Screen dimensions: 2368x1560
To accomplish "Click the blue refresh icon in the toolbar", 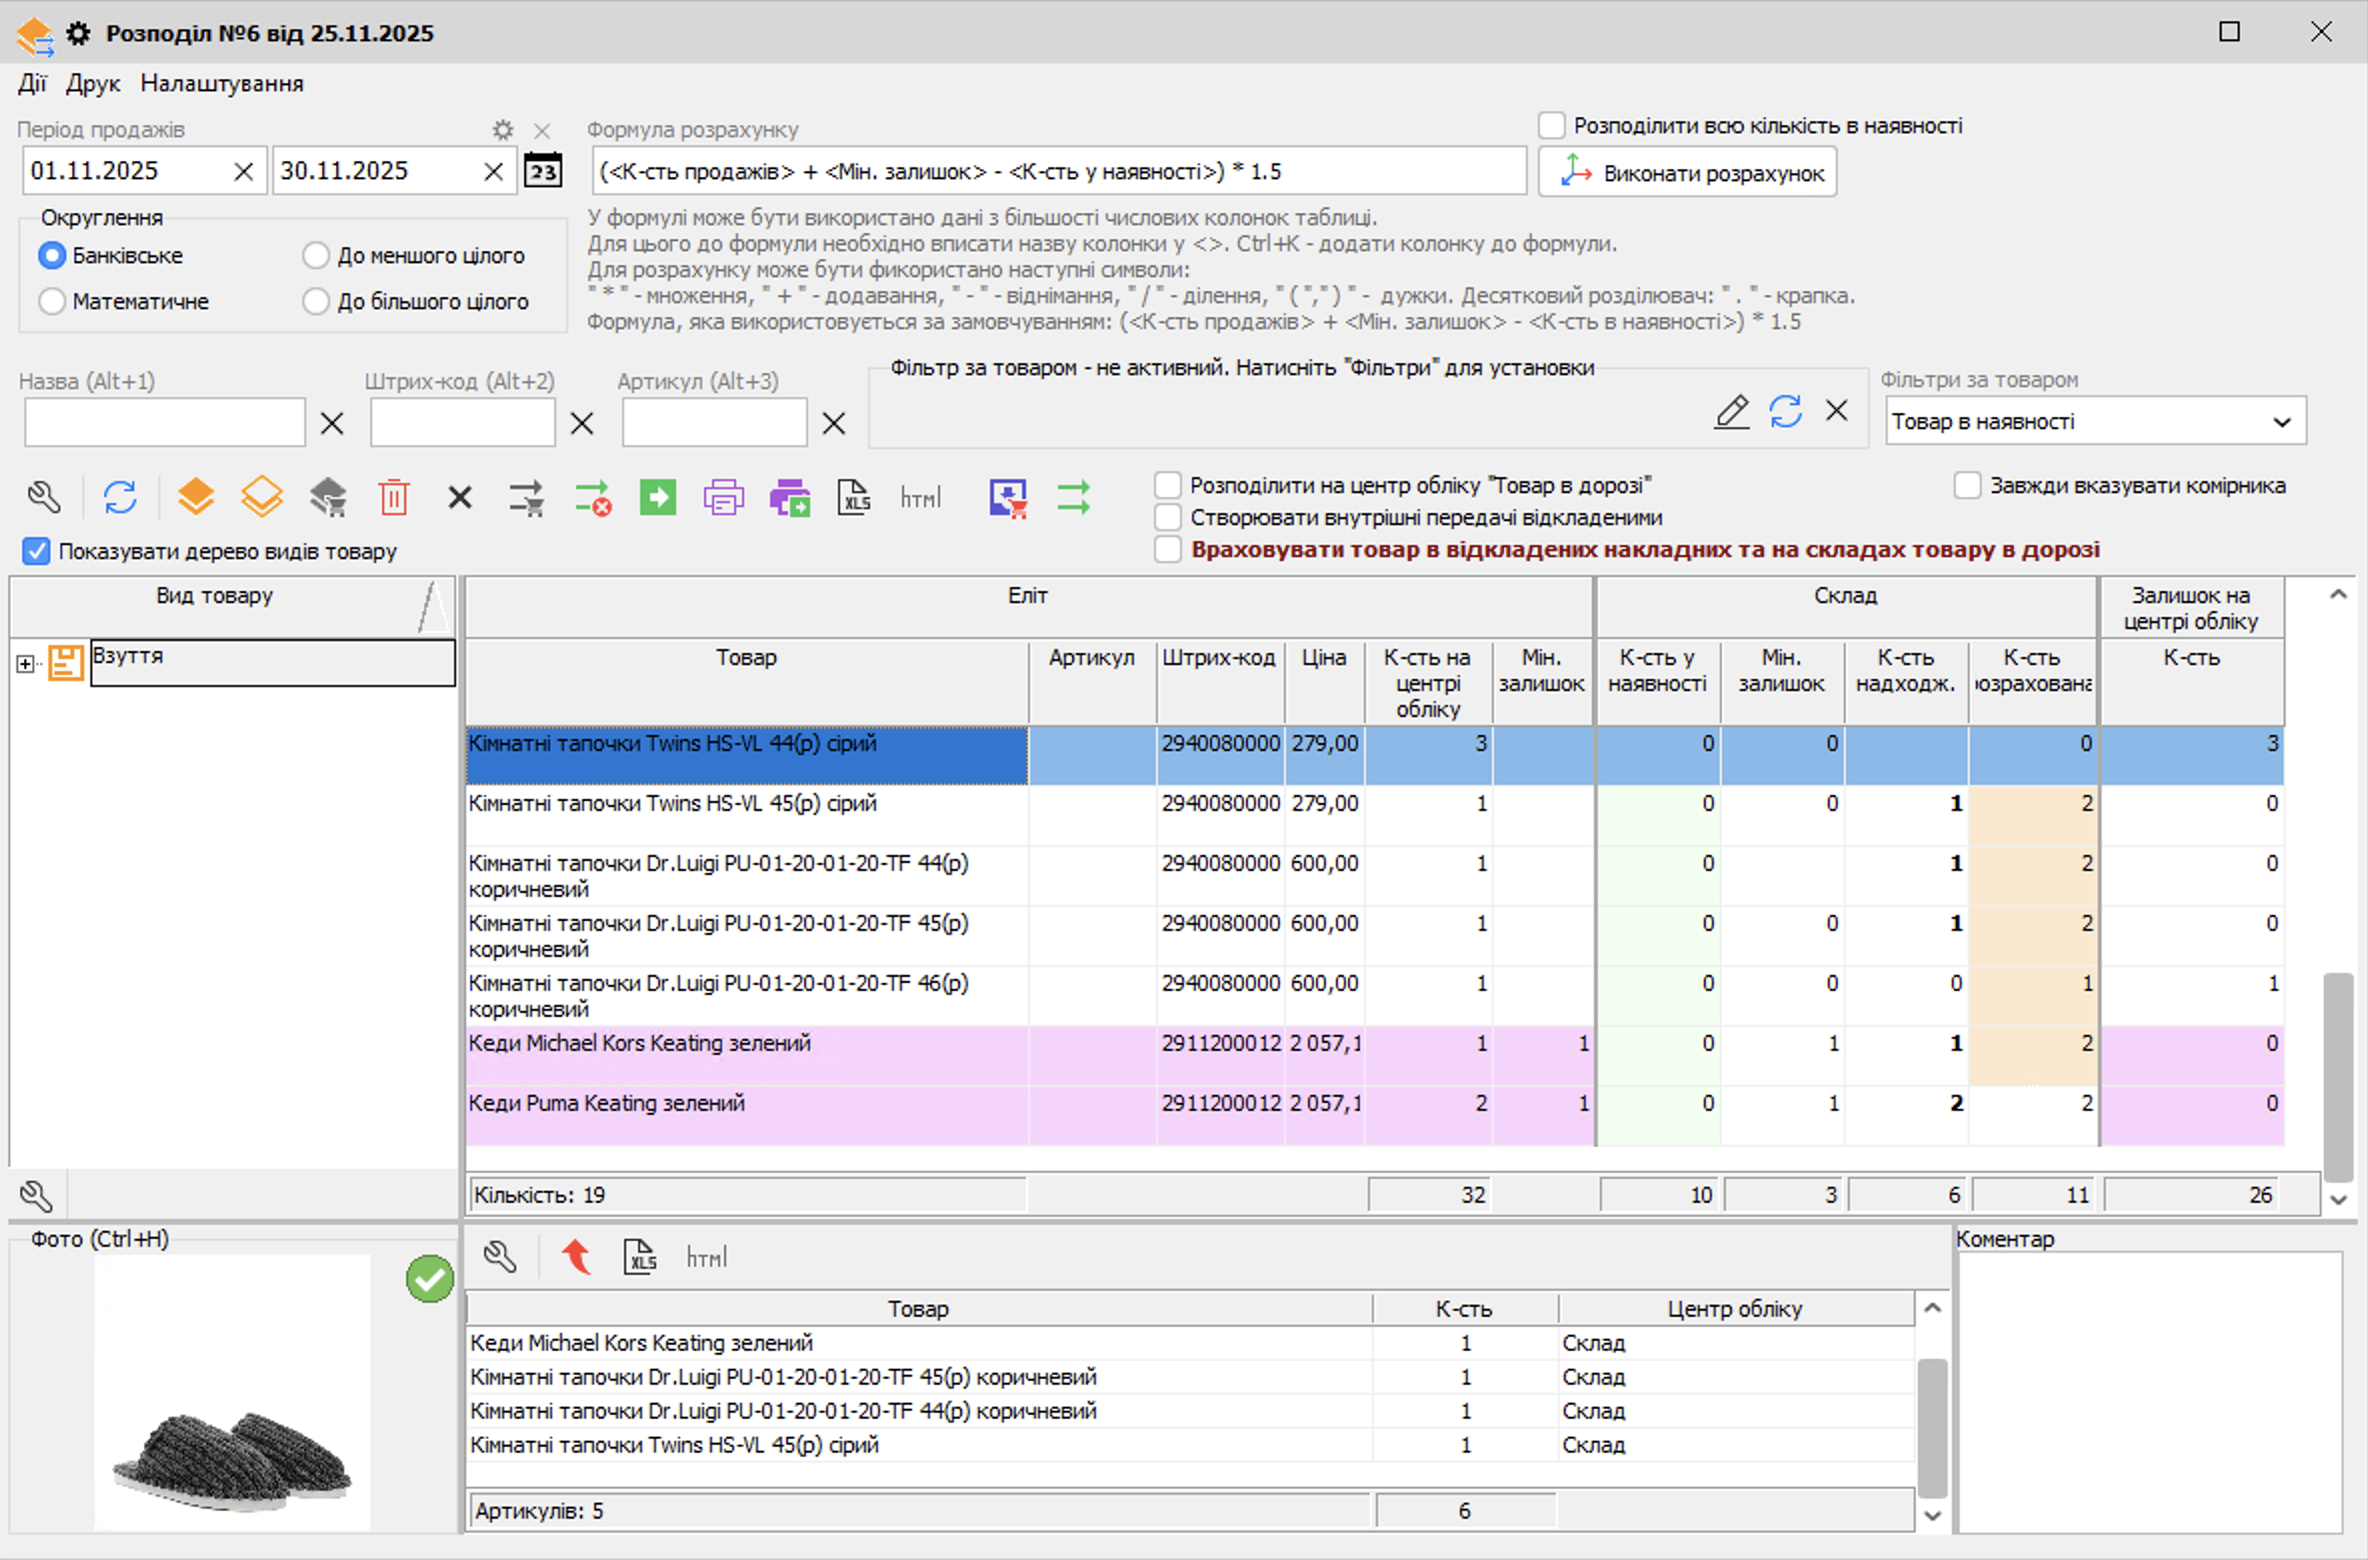I will [121, 497].
